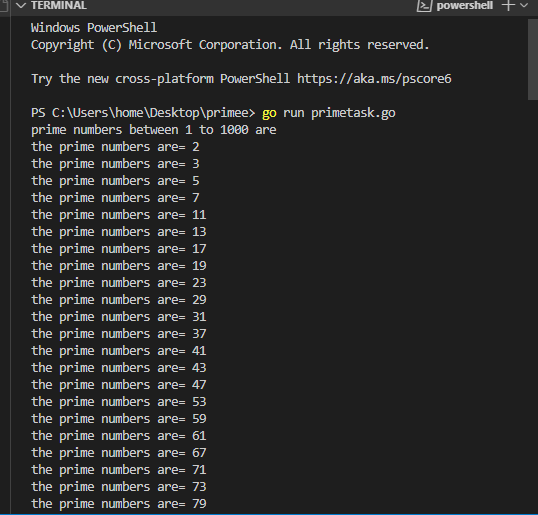The image size is (538, 515).
Task: Click output line 'the prime numbers are= 23'
Action: pos(119,283)
